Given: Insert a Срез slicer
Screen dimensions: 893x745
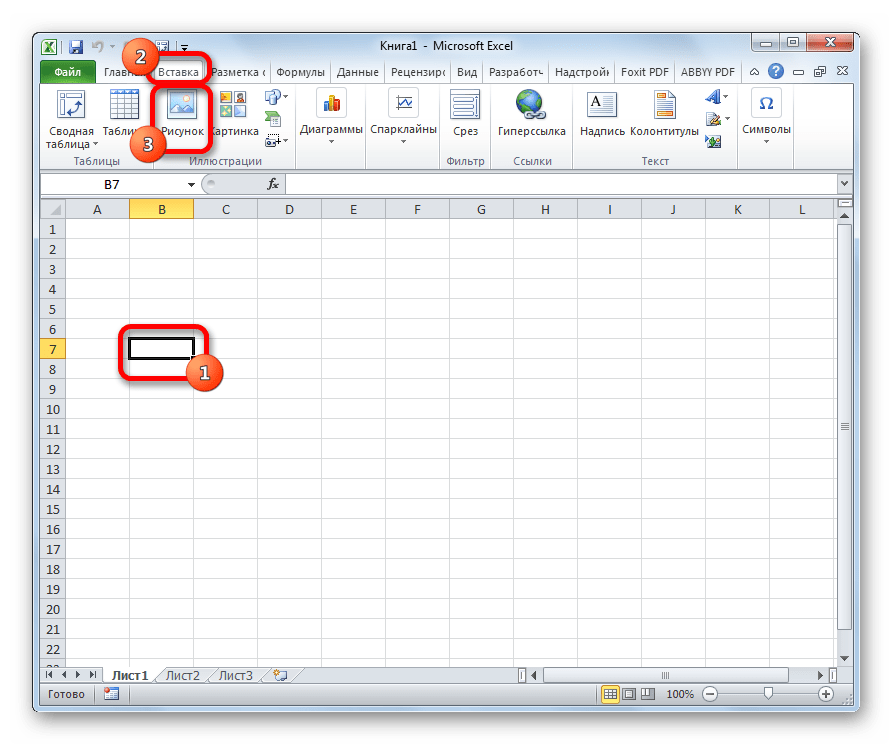Looking at the screenshot, I should [465, 105].
